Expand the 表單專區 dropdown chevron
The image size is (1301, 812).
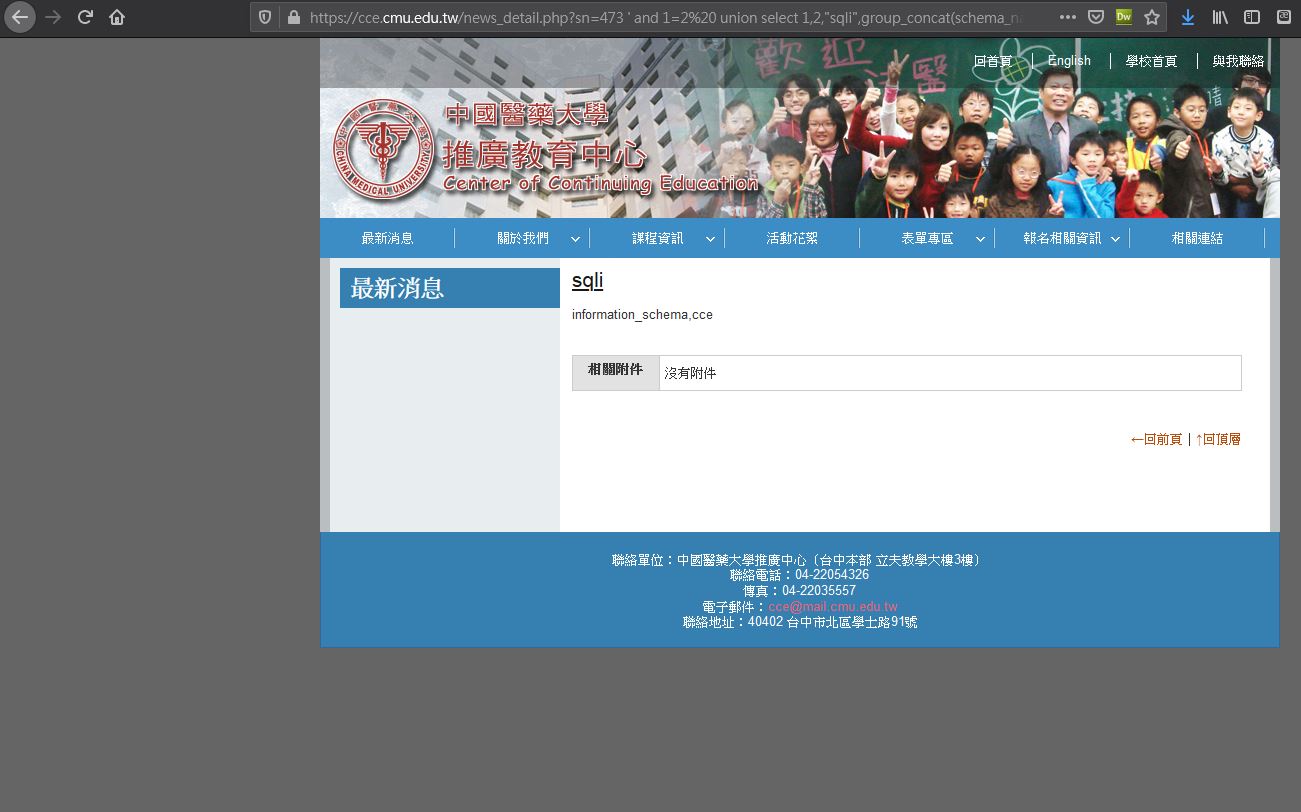click(980, 239)
